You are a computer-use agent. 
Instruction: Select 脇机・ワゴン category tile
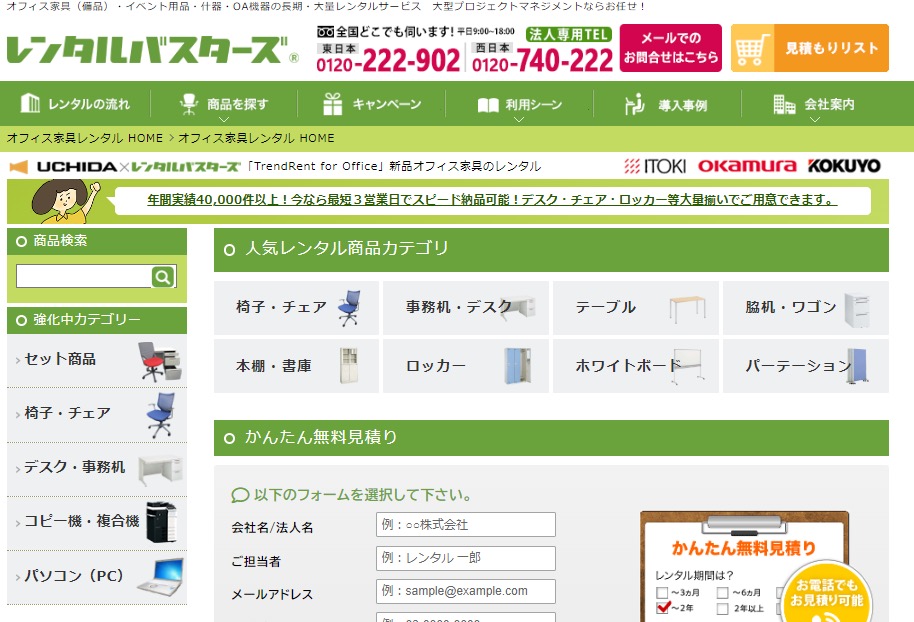point(806,308)
